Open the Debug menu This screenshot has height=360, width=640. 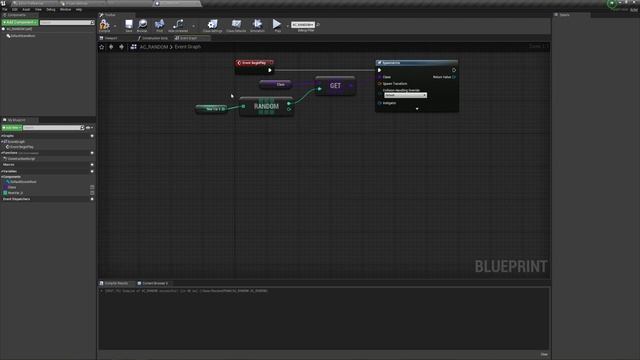click(51, 9)
